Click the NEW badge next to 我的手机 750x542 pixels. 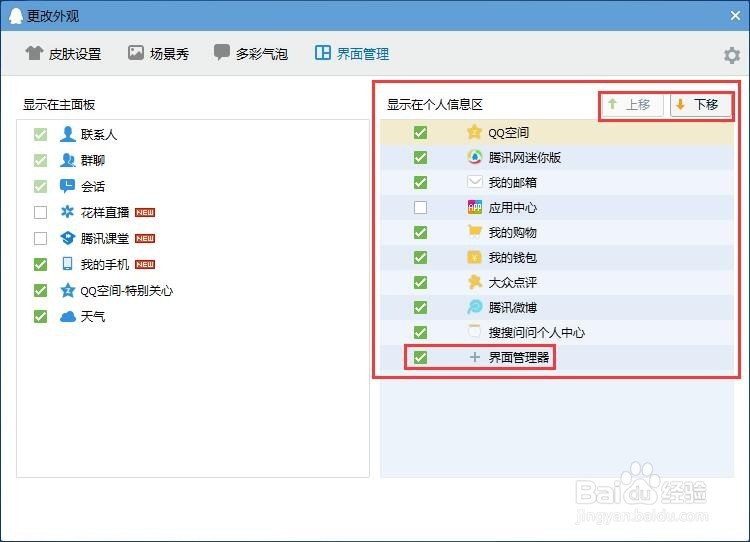click(145, 264)
